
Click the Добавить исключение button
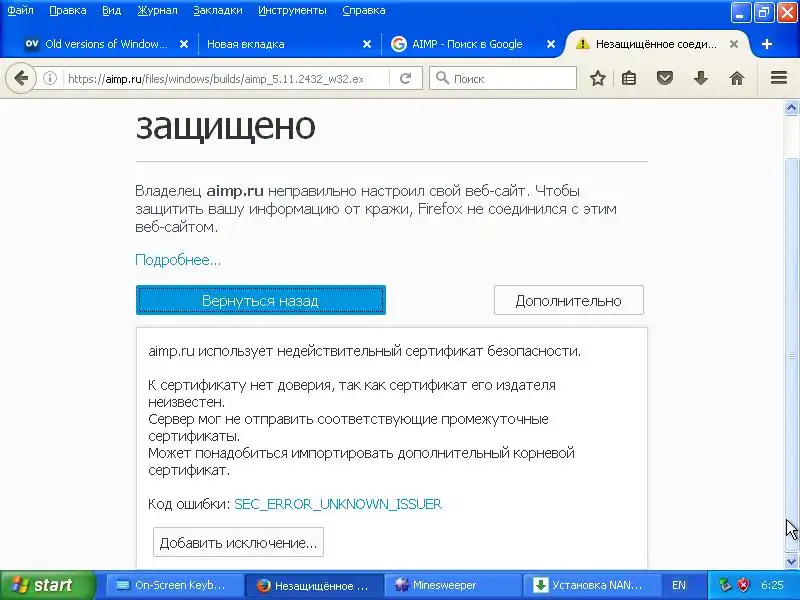238,542
